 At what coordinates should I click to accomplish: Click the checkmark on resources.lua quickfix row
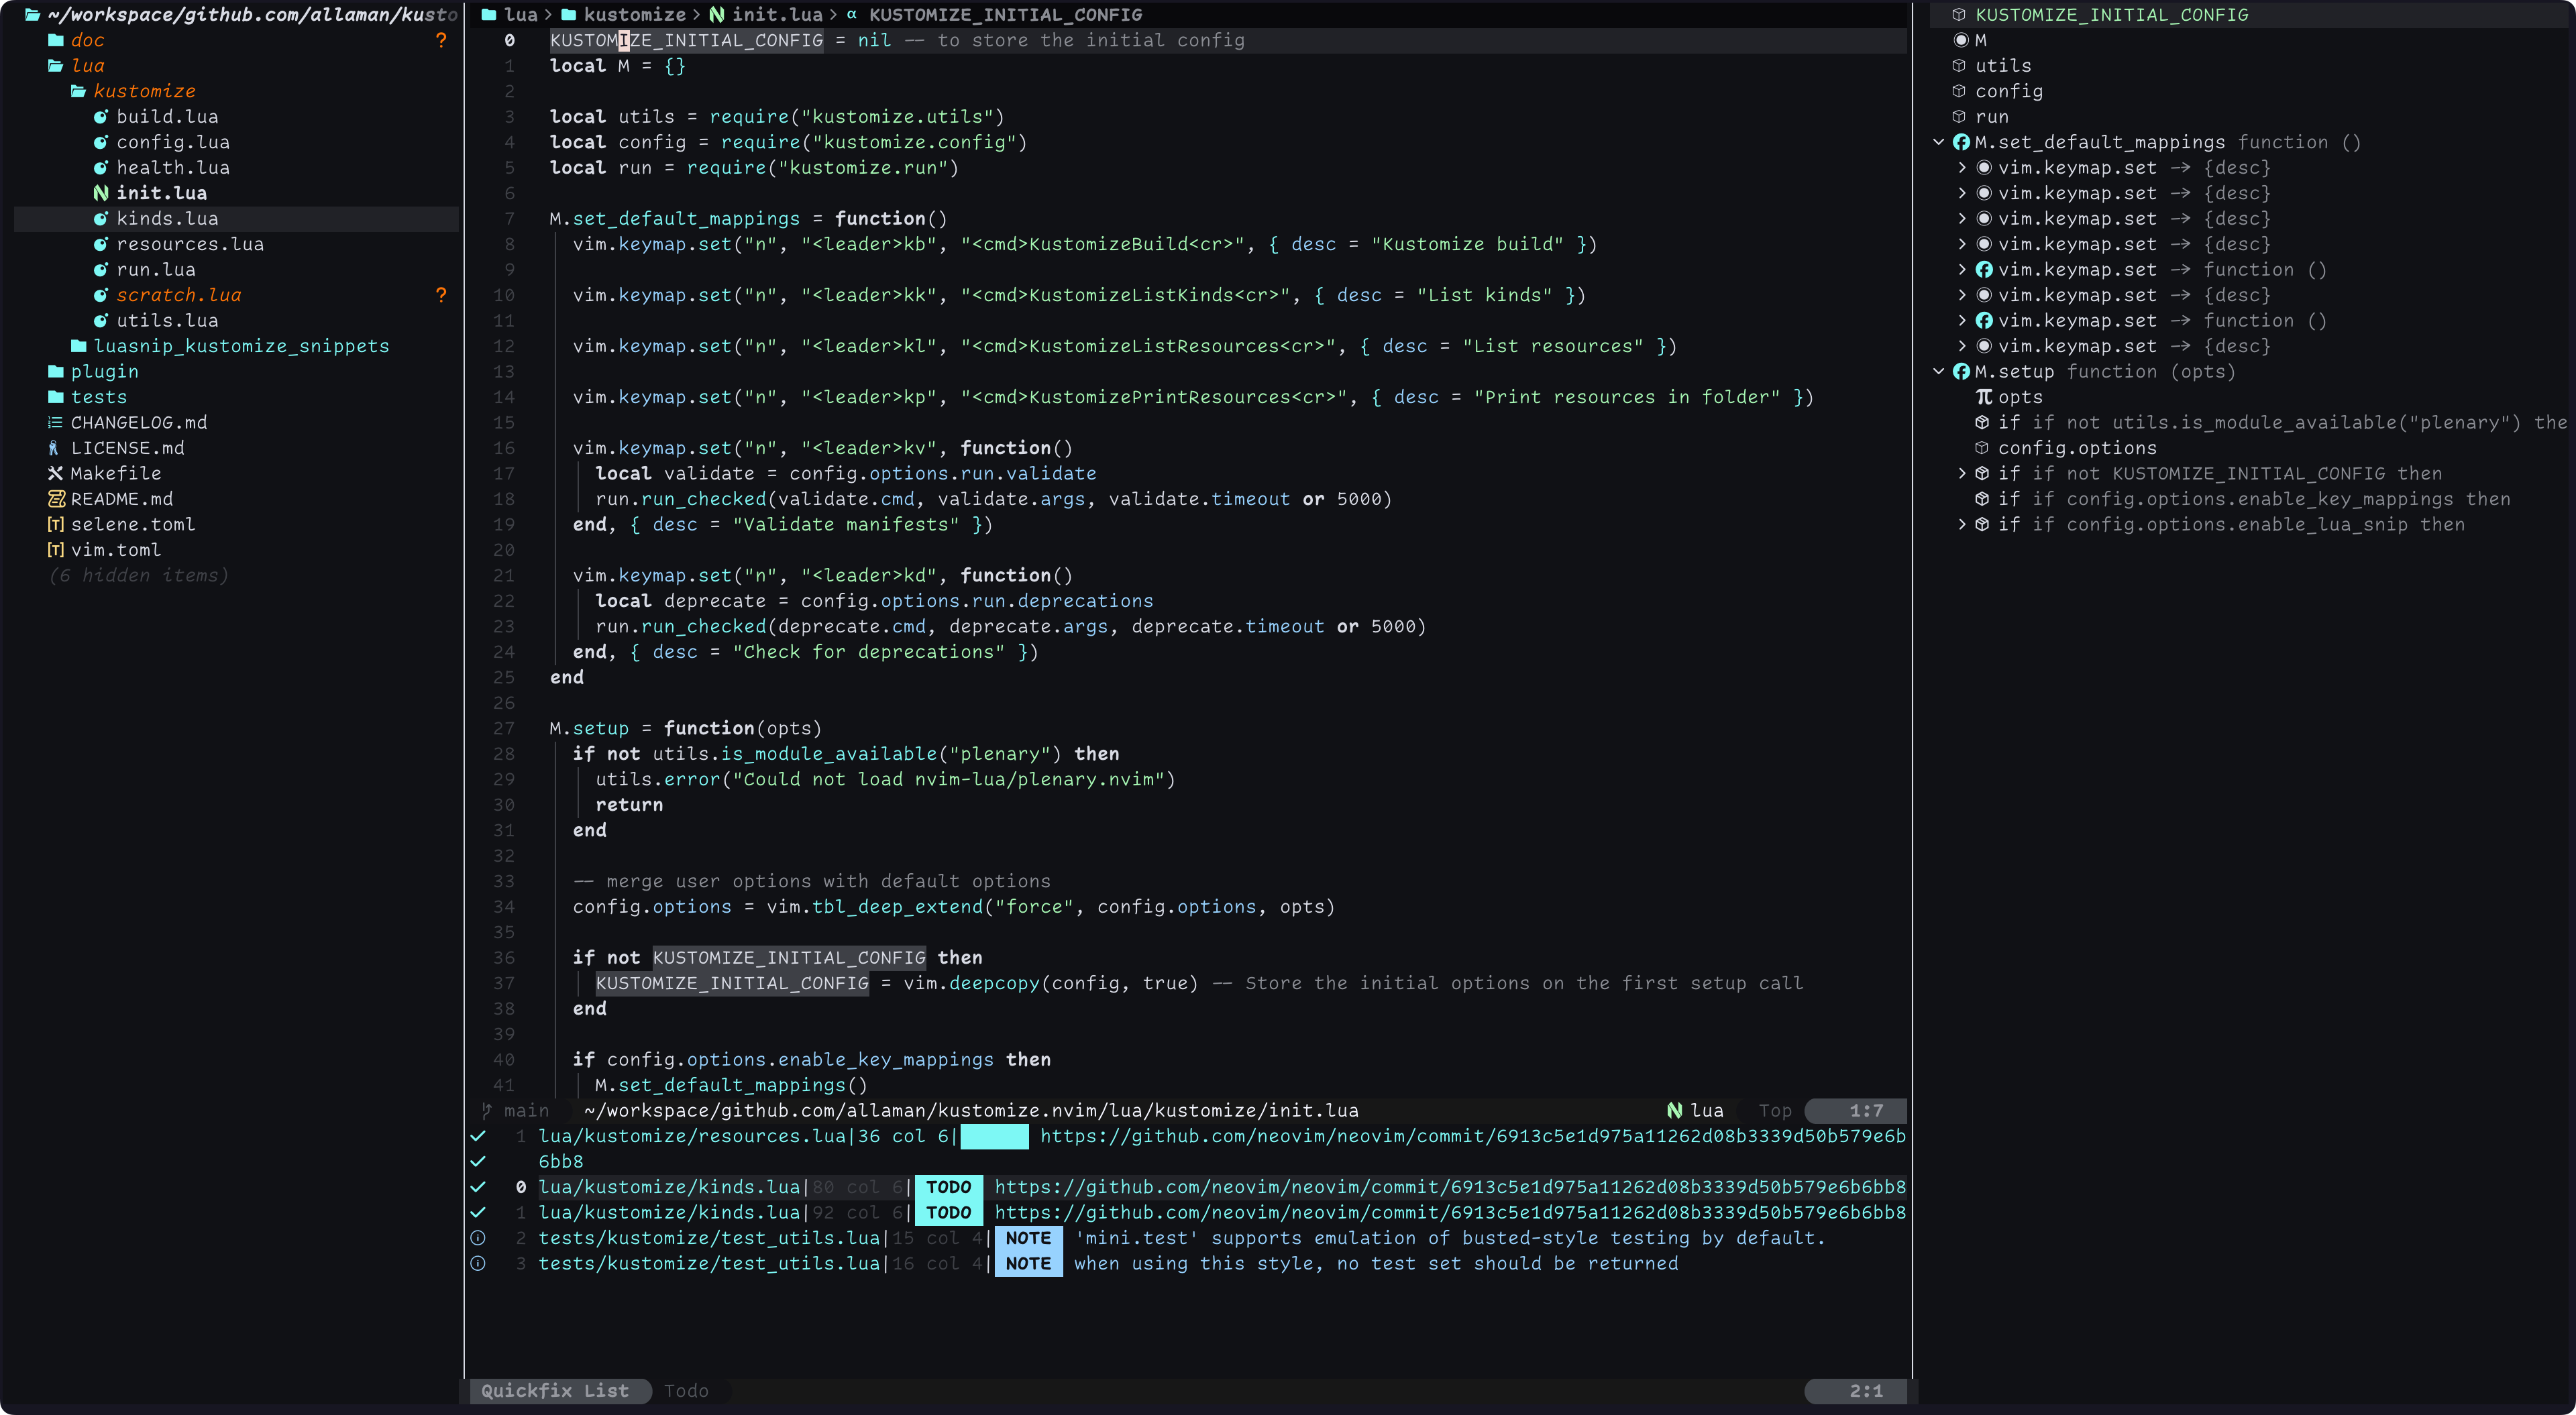(x=478, y=1135)
